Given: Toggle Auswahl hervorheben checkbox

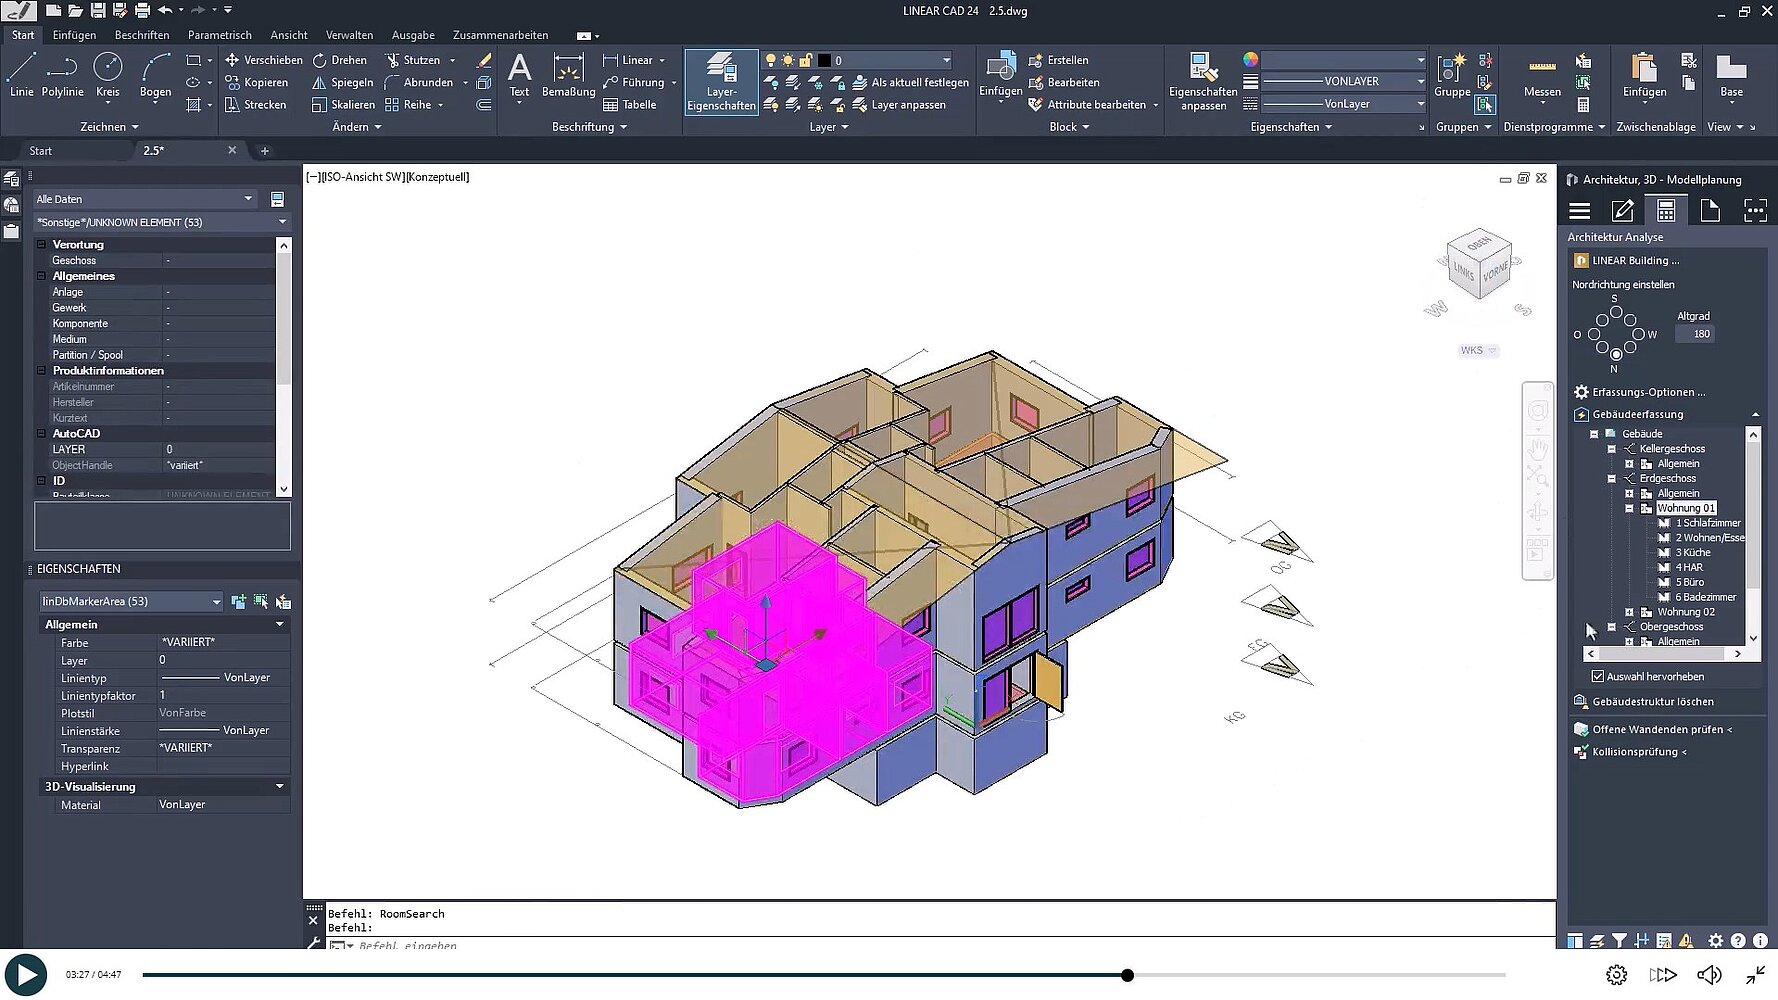Looking at the screenshot, I should pyautogui.click(x=1598, y=677).
